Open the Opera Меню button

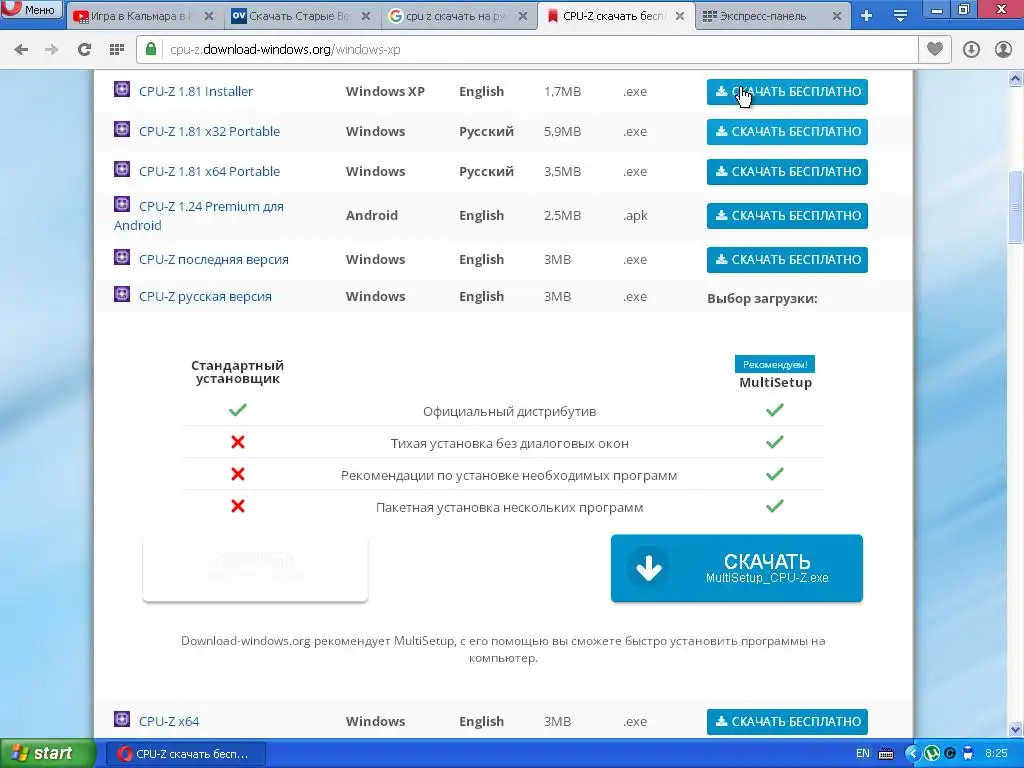[31, 10]
